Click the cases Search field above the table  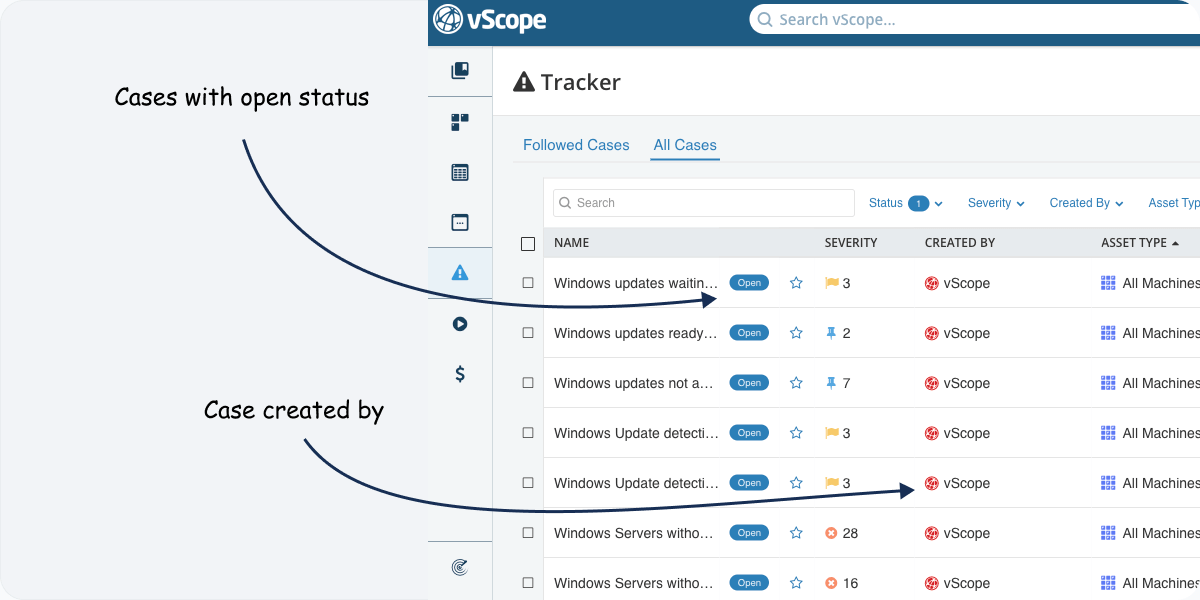click(x=704, y=203)
